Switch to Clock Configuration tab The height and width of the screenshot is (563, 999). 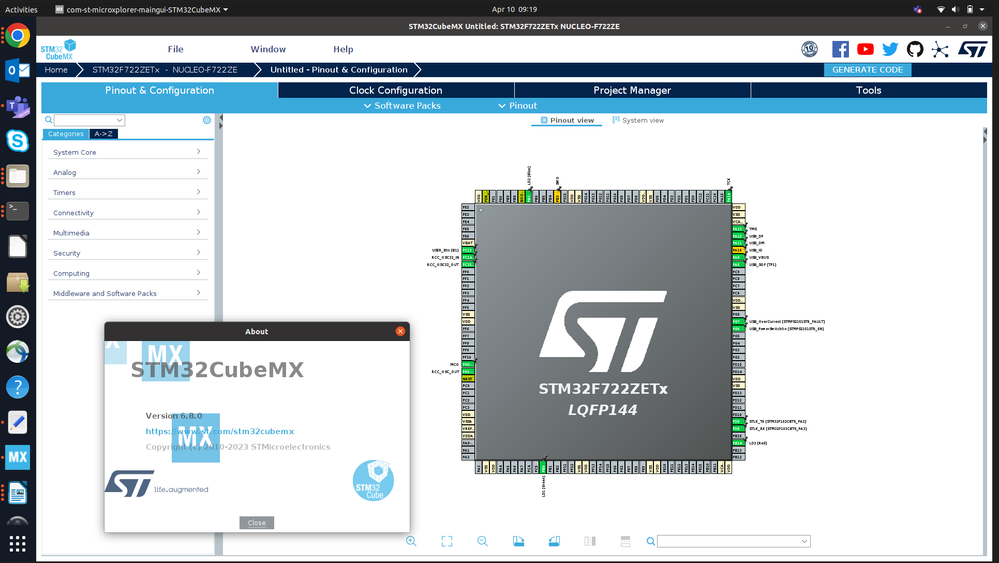click(396, 90)
